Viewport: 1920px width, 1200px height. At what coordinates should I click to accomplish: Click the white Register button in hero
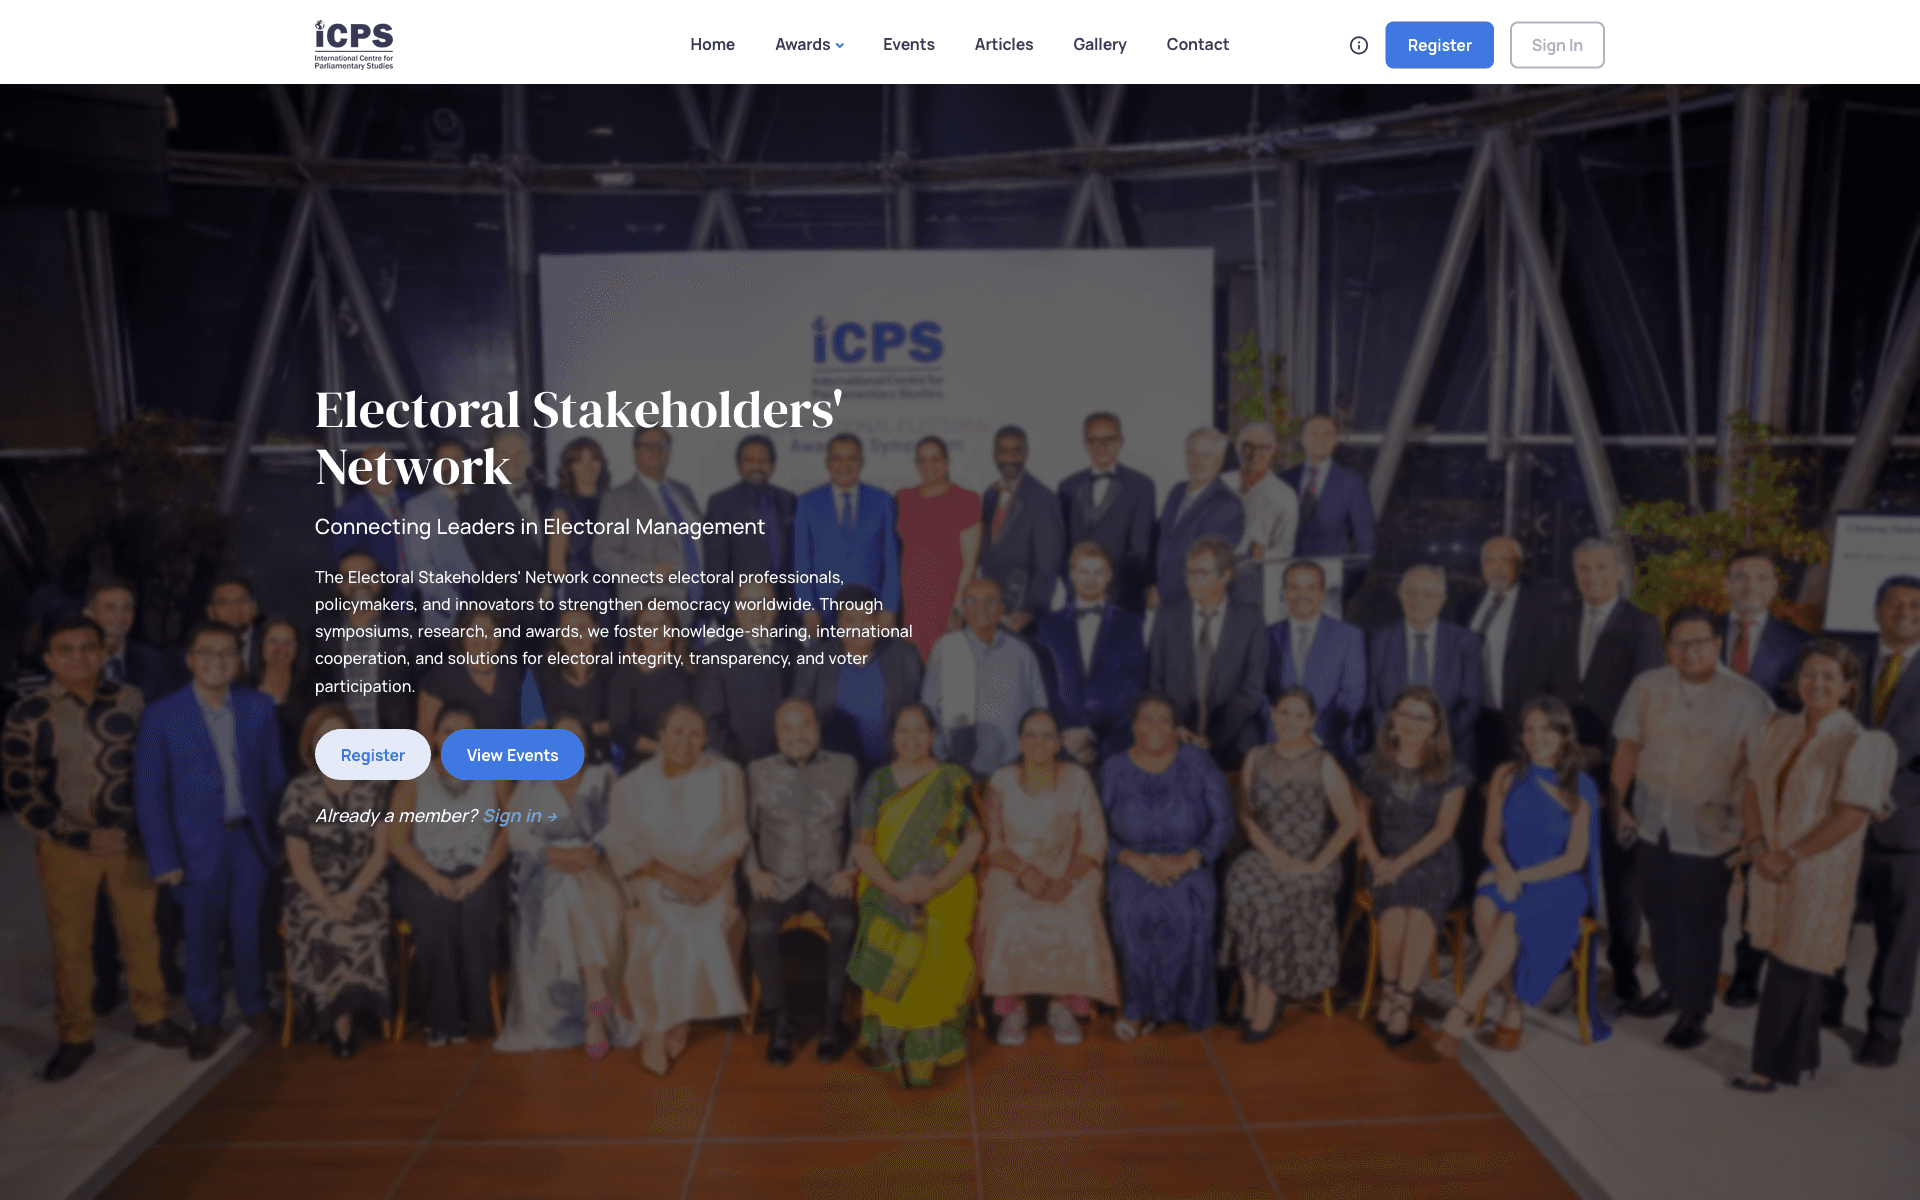click(x=373, y=755)
